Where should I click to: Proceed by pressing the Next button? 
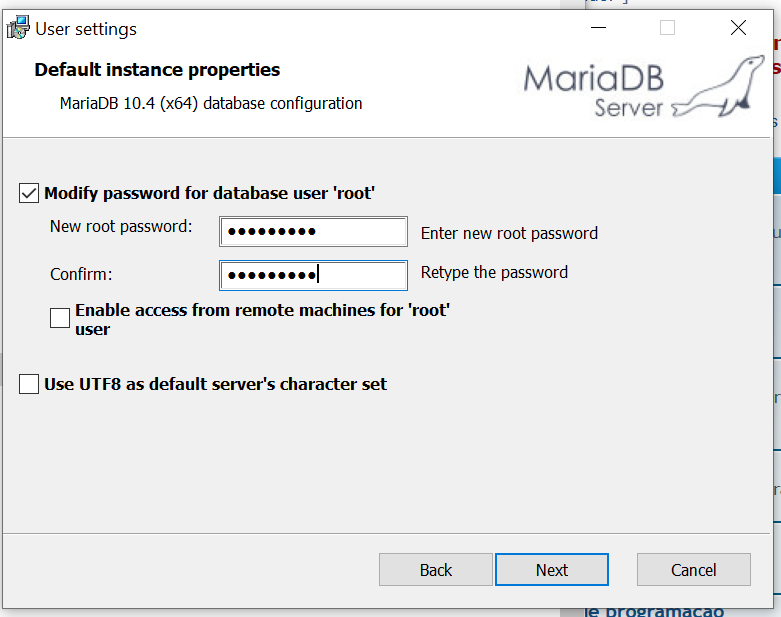click(551, 570)
